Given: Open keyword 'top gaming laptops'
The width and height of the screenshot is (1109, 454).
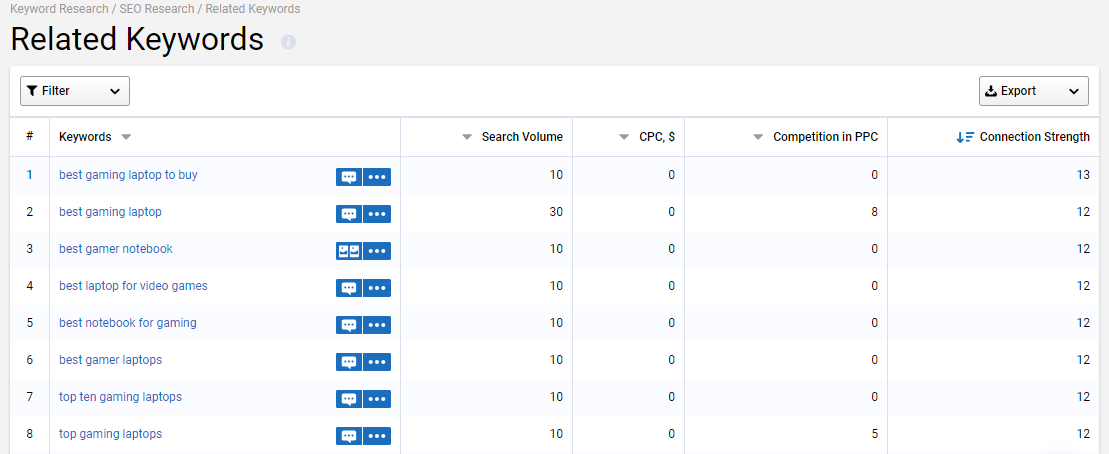Looking at the screenshot, I should (110, 433).
